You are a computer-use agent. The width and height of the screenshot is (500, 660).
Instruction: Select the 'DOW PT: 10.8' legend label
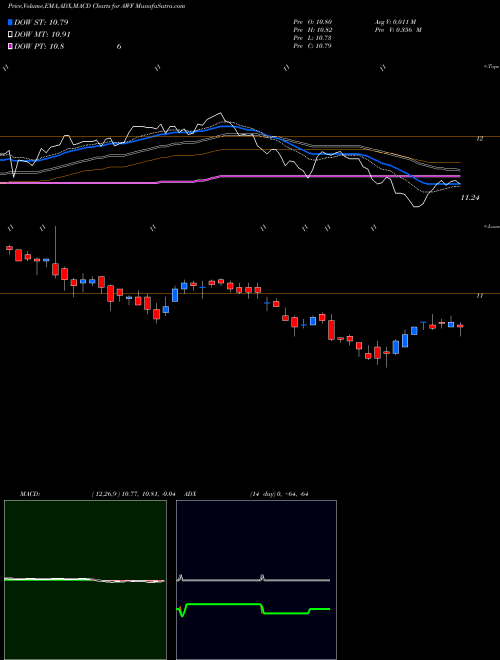pyautogui.click(x=39, y=46)
